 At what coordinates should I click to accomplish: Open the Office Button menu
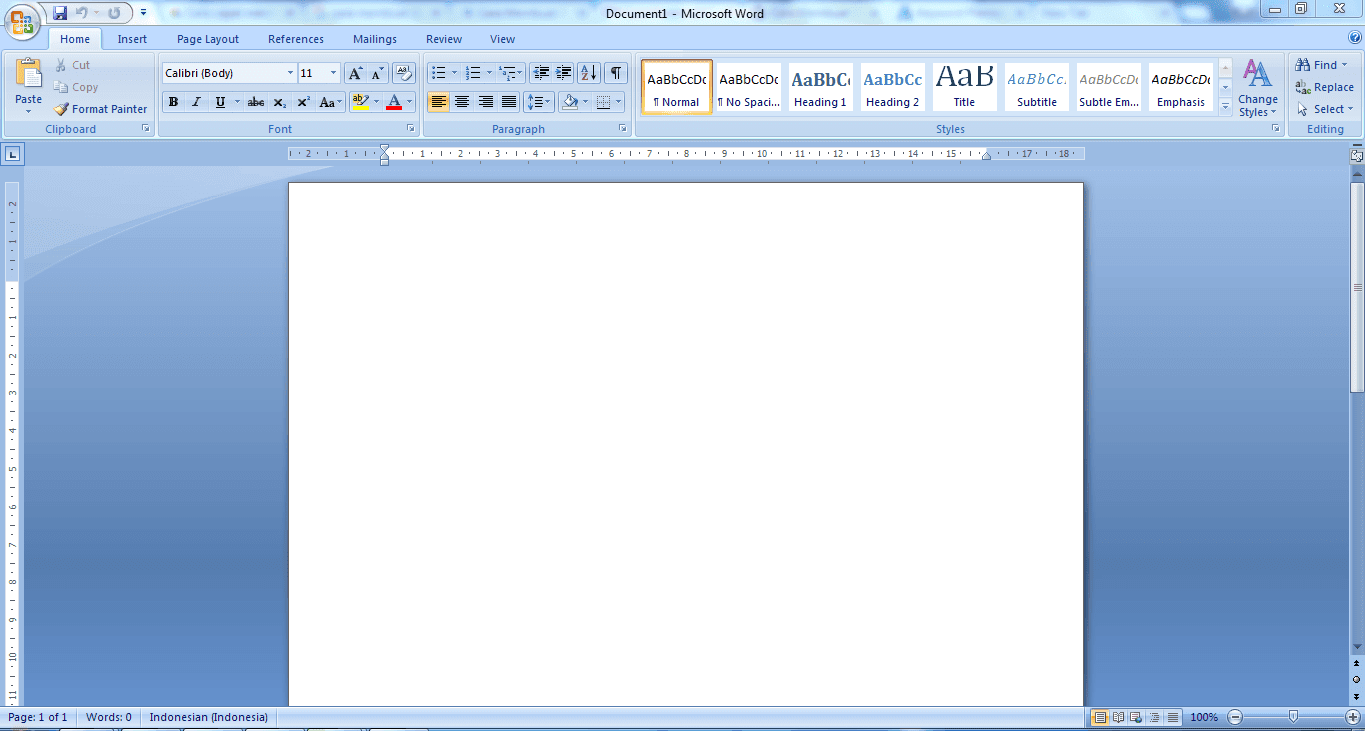click(x=23, y=22)
